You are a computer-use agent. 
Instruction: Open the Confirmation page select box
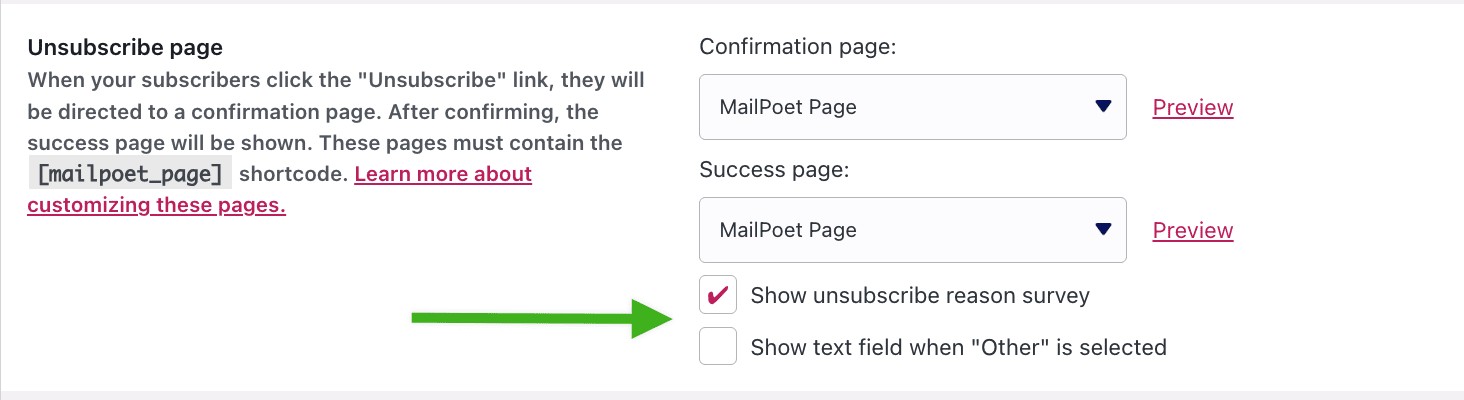913,107
